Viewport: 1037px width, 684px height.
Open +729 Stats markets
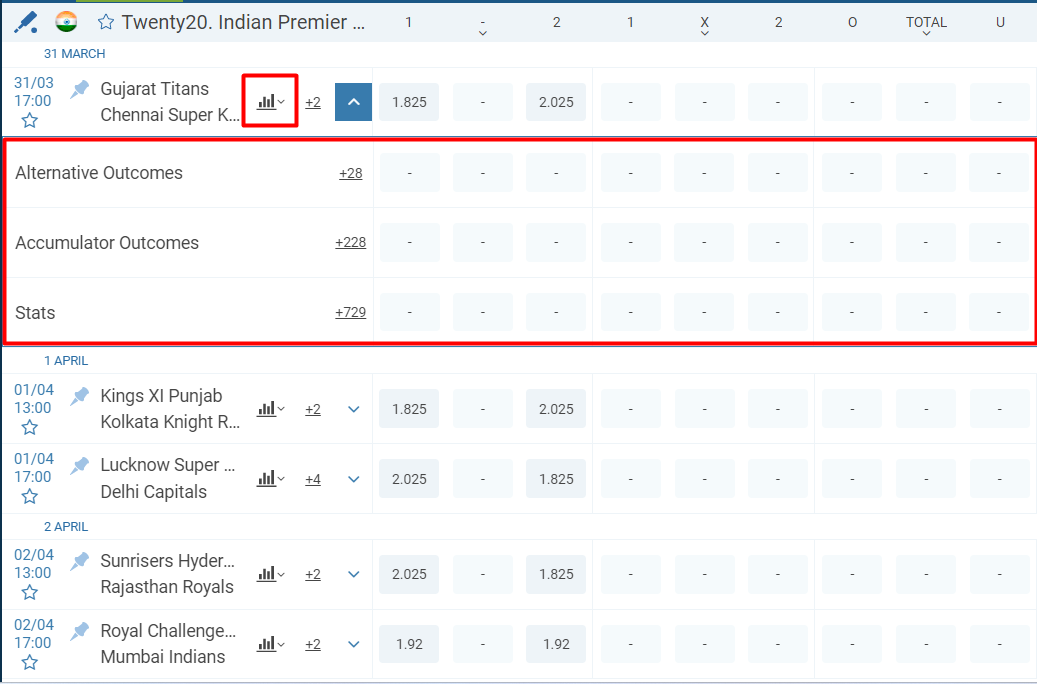coord(351,312)
